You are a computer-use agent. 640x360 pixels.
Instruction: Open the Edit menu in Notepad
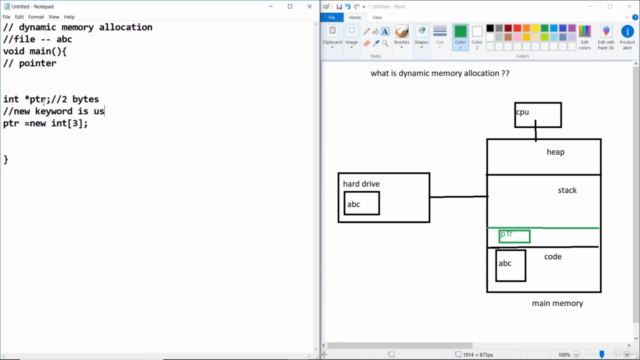coord(19,17)
